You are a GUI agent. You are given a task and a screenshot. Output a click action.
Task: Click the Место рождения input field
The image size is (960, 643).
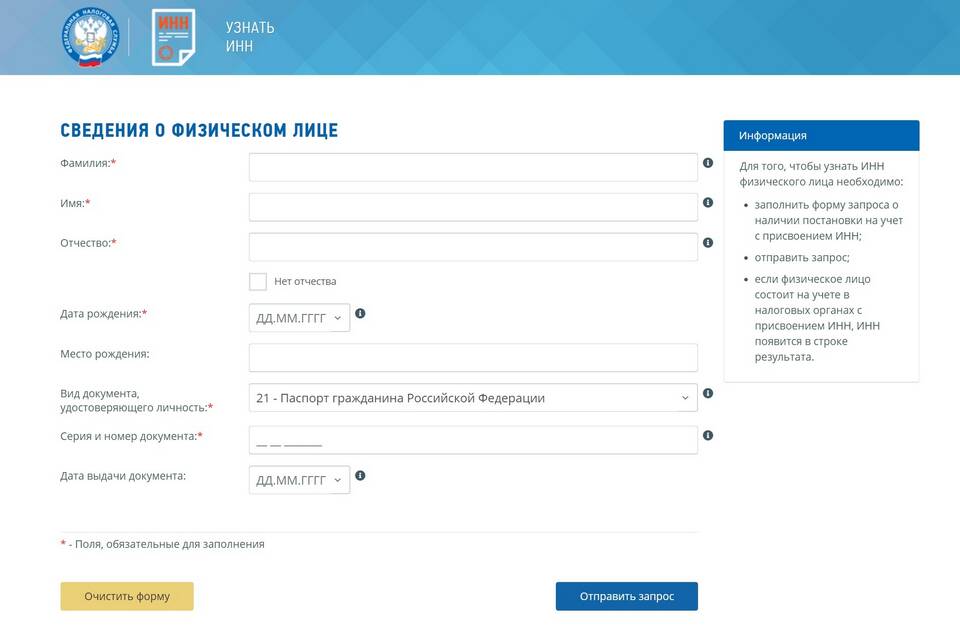click(x=473, y=358)
